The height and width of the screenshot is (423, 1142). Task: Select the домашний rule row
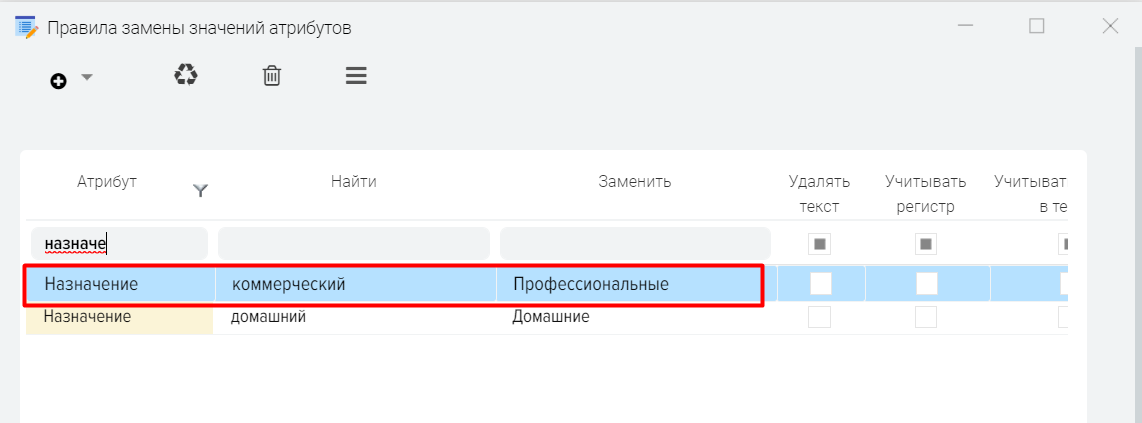(546, 317)
